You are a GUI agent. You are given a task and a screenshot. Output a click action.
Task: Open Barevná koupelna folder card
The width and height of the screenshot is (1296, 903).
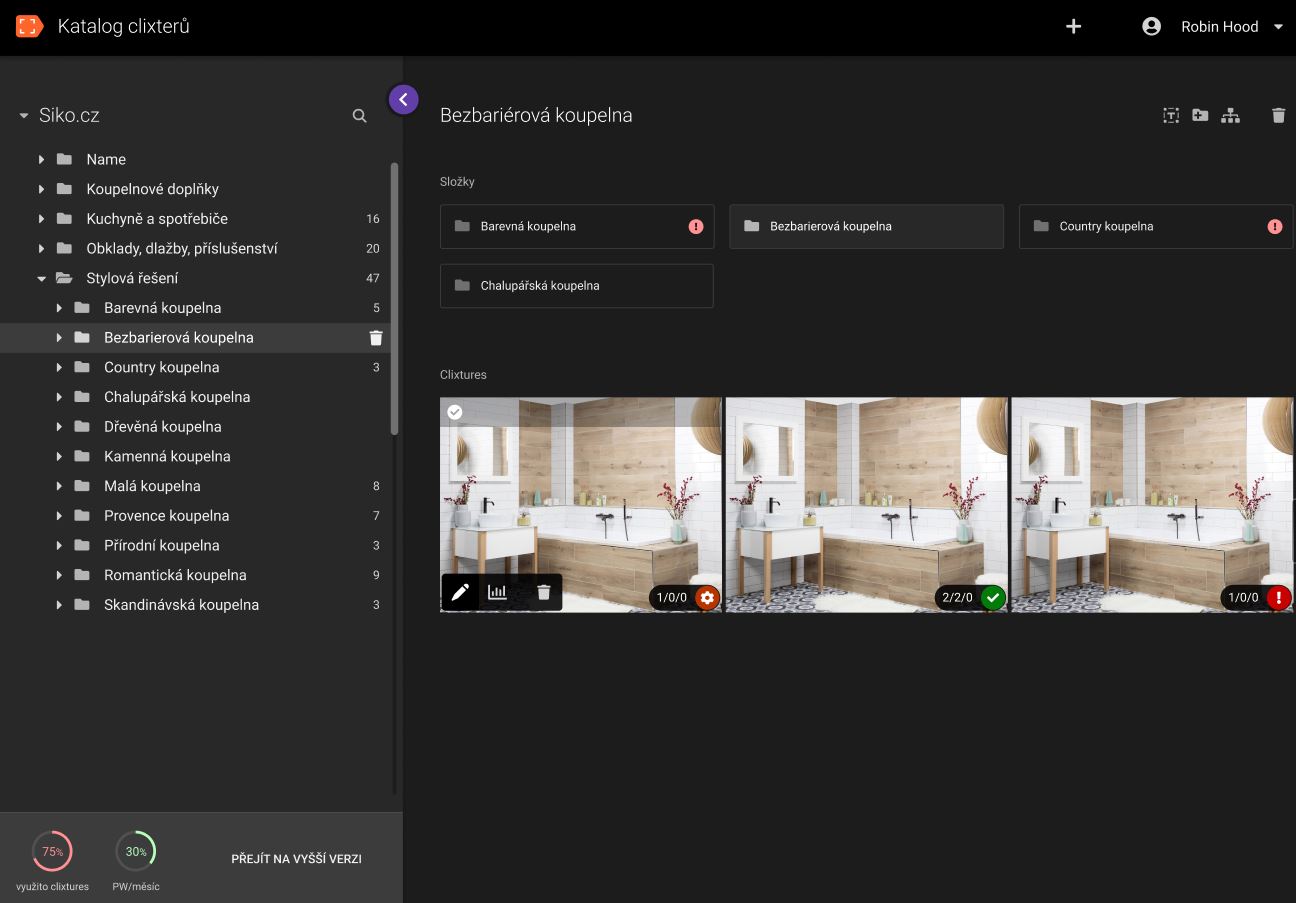(x=577, y=227)
